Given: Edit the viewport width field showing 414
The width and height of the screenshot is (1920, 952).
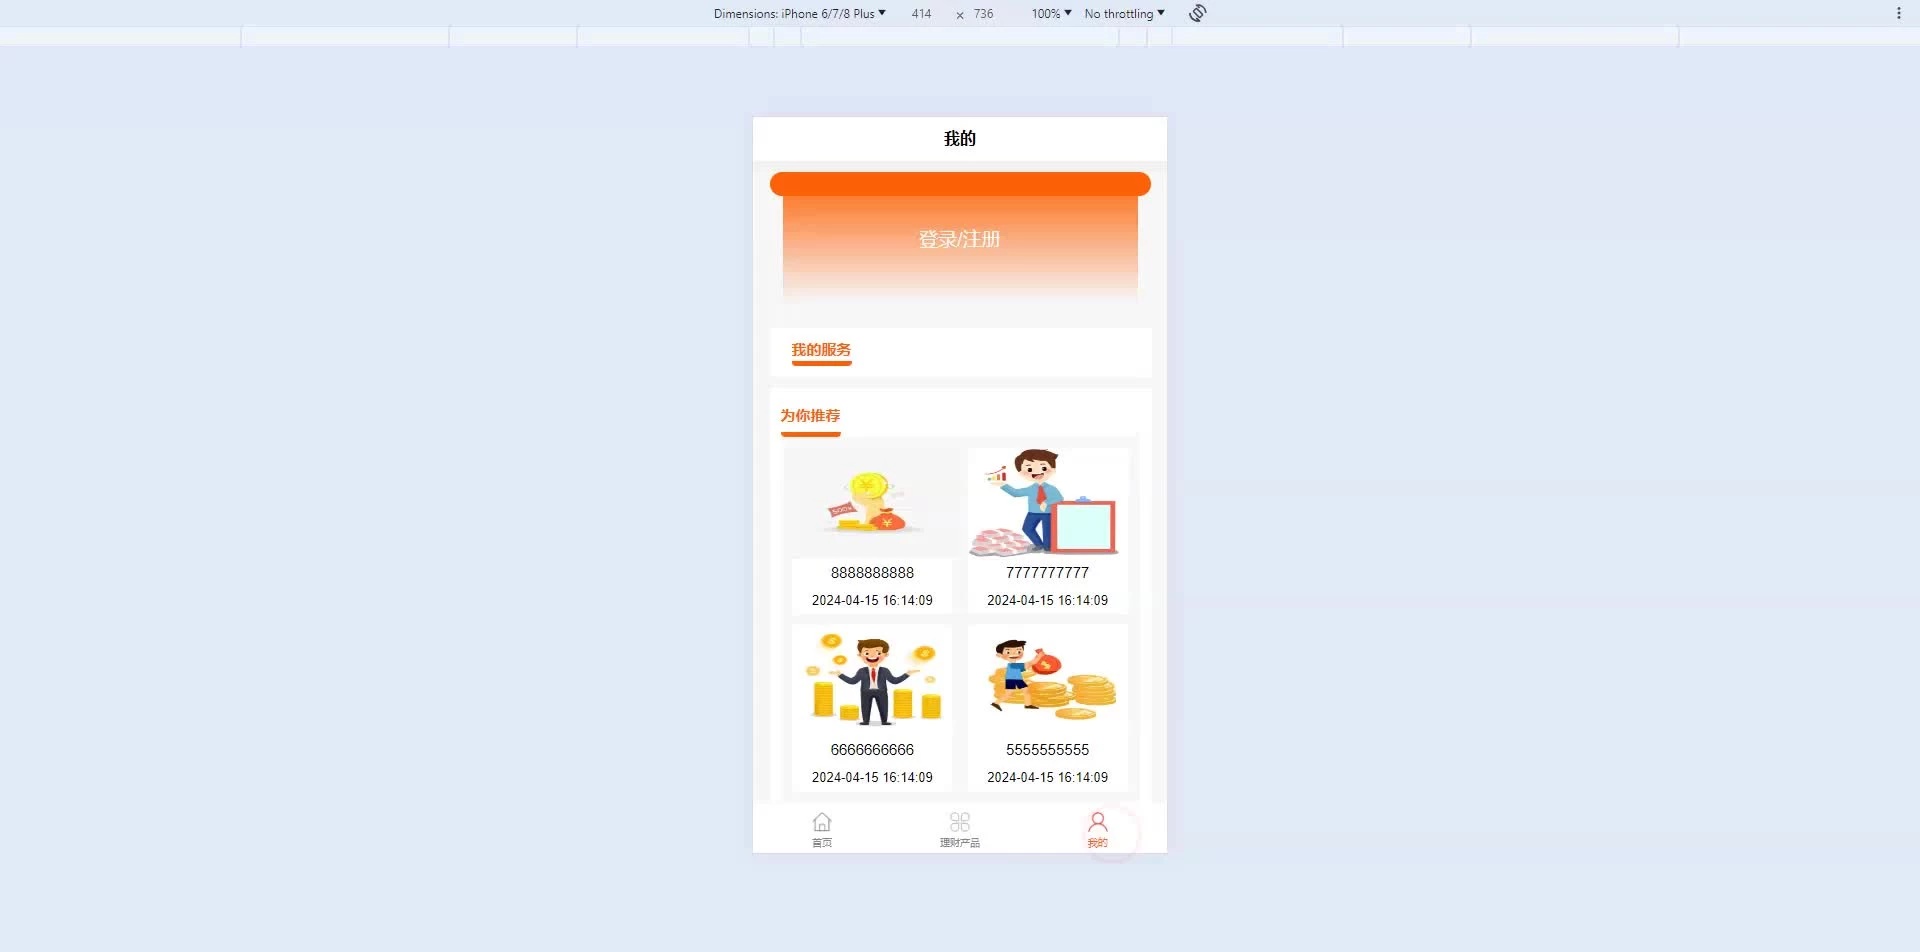Looking at the screenshot, I should pyautogui.click(x=922, y=13).
